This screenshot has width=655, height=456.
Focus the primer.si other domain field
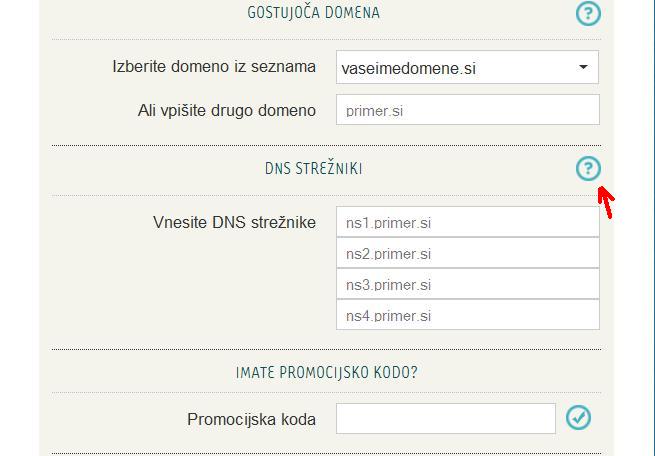(467, 110)
